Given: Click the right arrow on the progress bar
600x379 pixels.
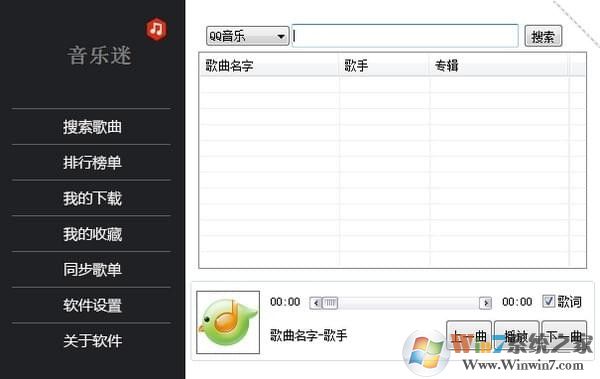Looking at the screenshot, I should [486, 303].
